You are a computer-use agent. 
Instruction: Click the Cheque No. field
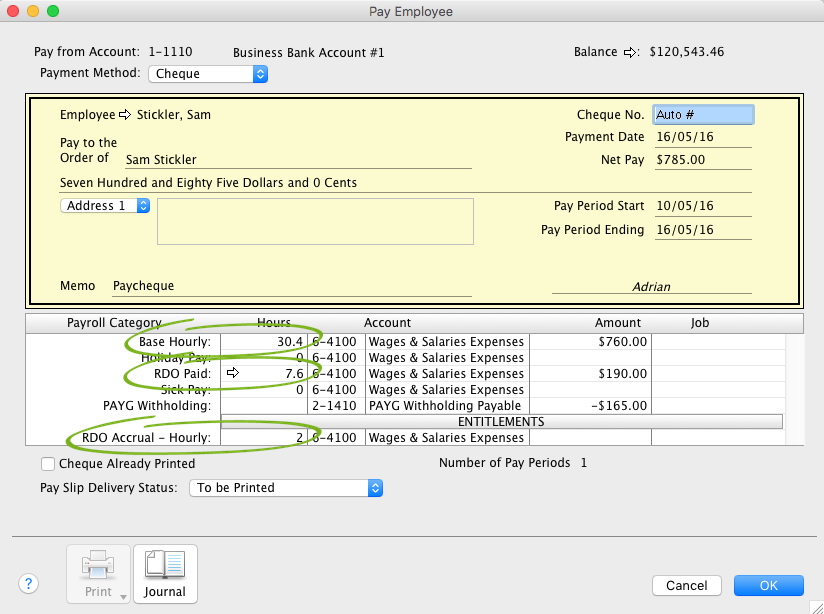tap(702, 115)
